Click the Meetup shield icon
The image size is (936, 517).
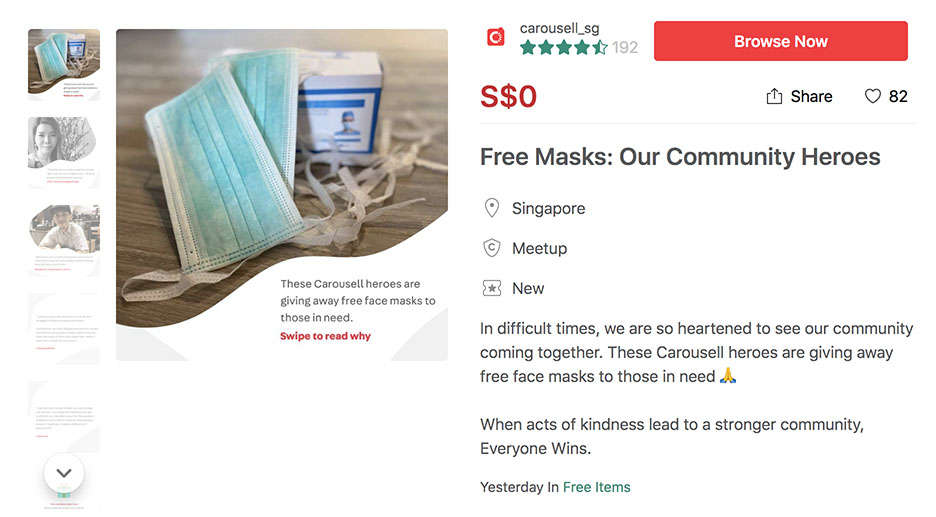click(x=492, y=248)
